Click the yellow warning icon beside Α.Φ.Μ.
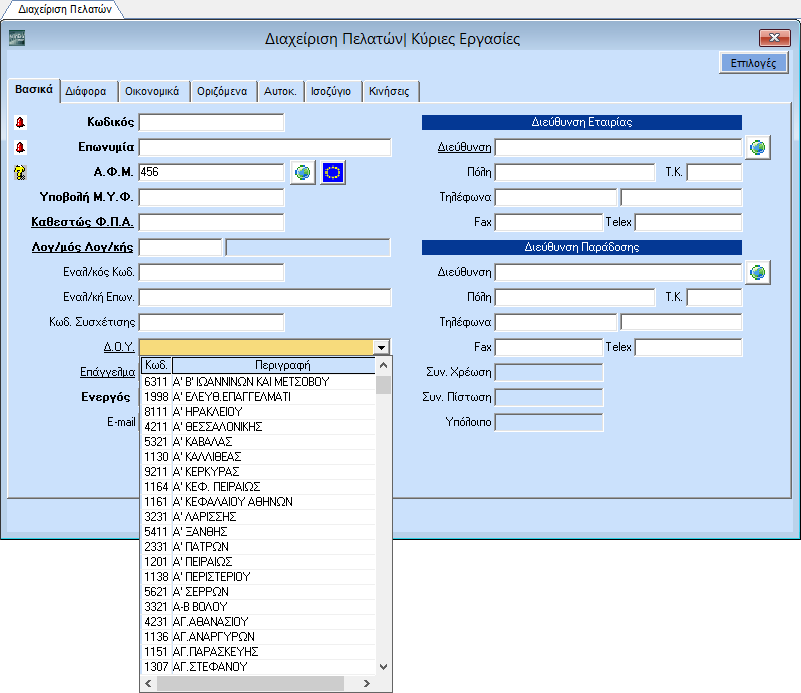Image resolution: width=801 pixels, height=693 pixels. point(20,172)
